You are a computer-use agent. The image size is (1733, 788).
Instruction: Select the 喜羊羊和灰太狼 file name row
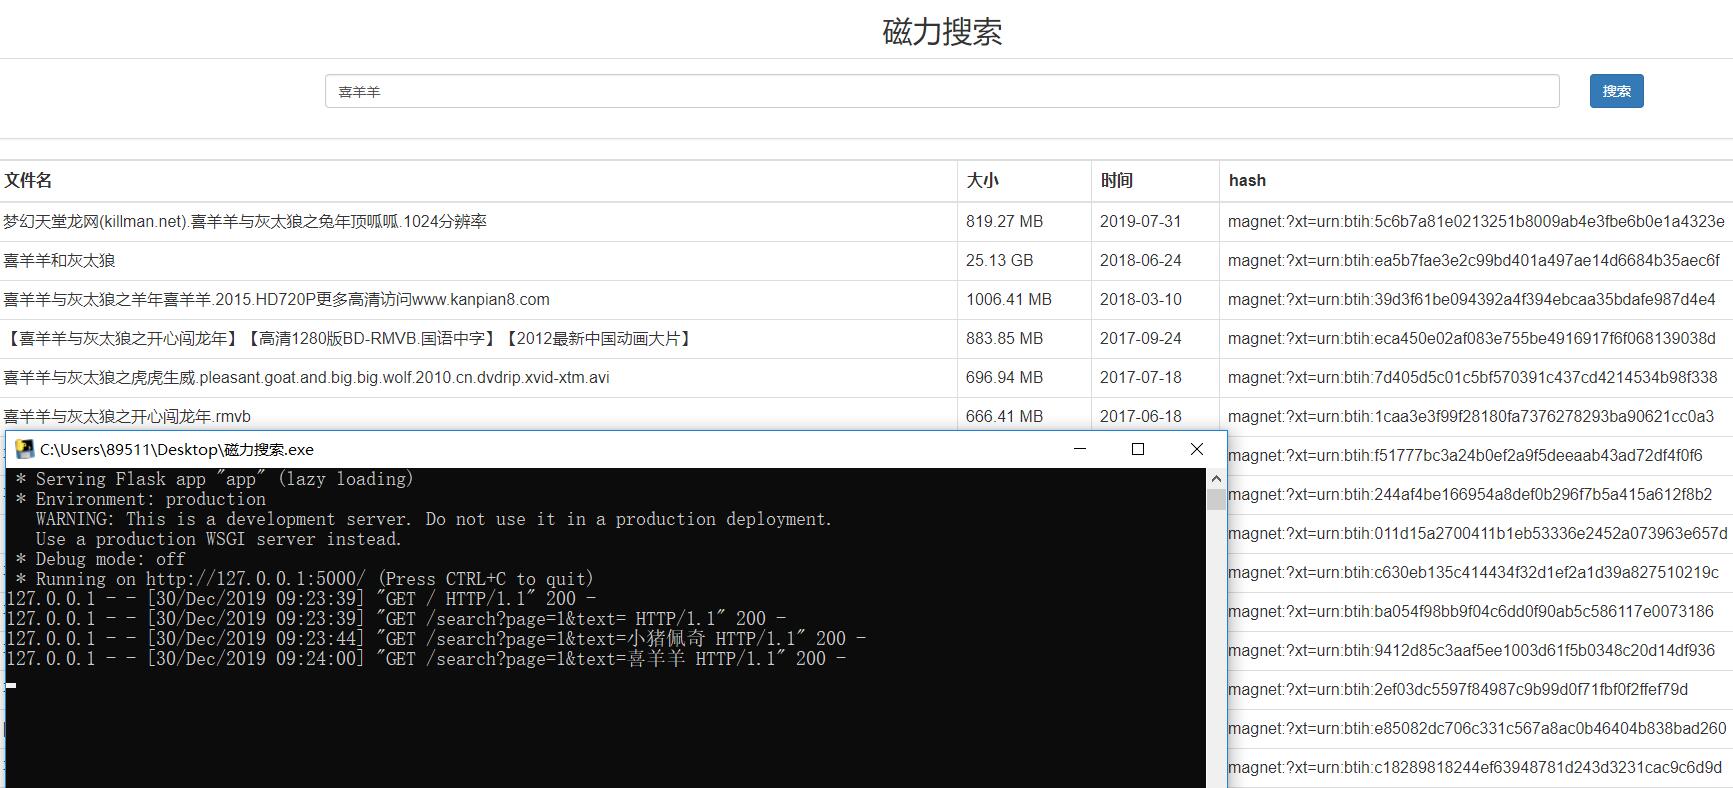pyautogui.click(x=60, y=261)
